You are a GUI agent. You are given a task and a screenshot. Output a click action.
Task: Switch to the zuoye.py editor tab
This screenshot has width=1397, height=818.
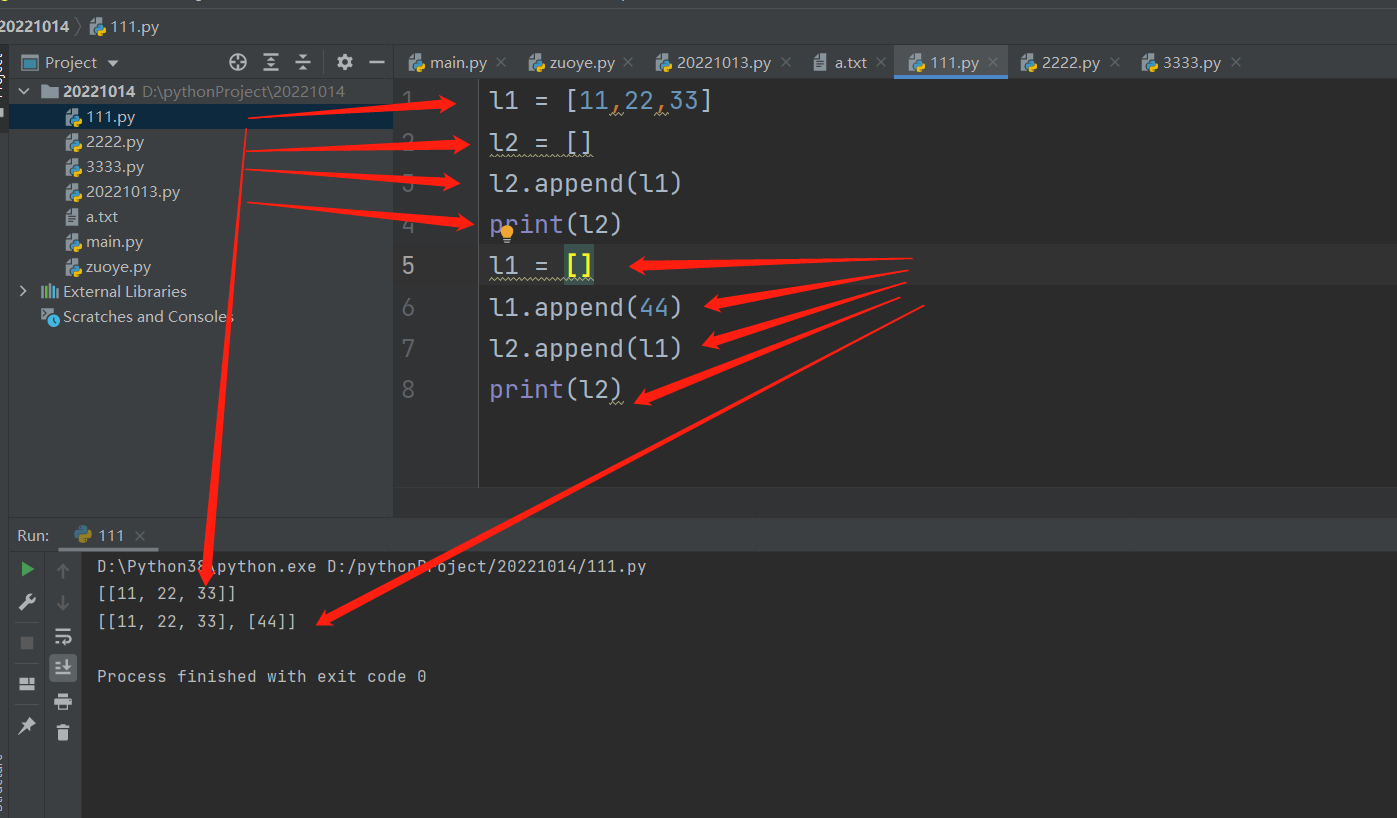(571, 62)
